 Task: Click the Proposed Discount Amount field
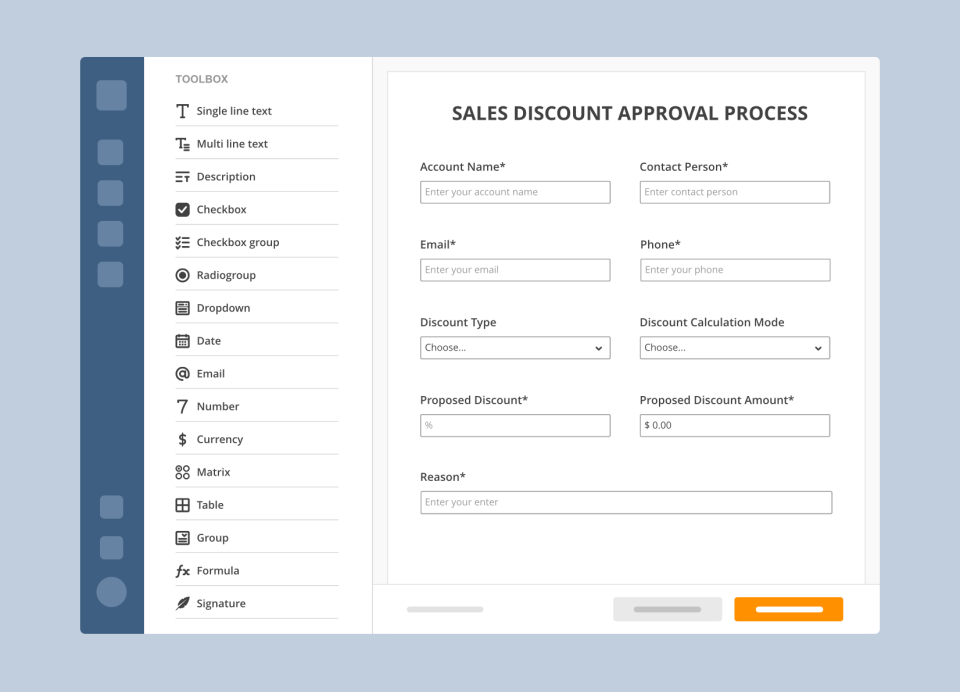click(735, 426)
